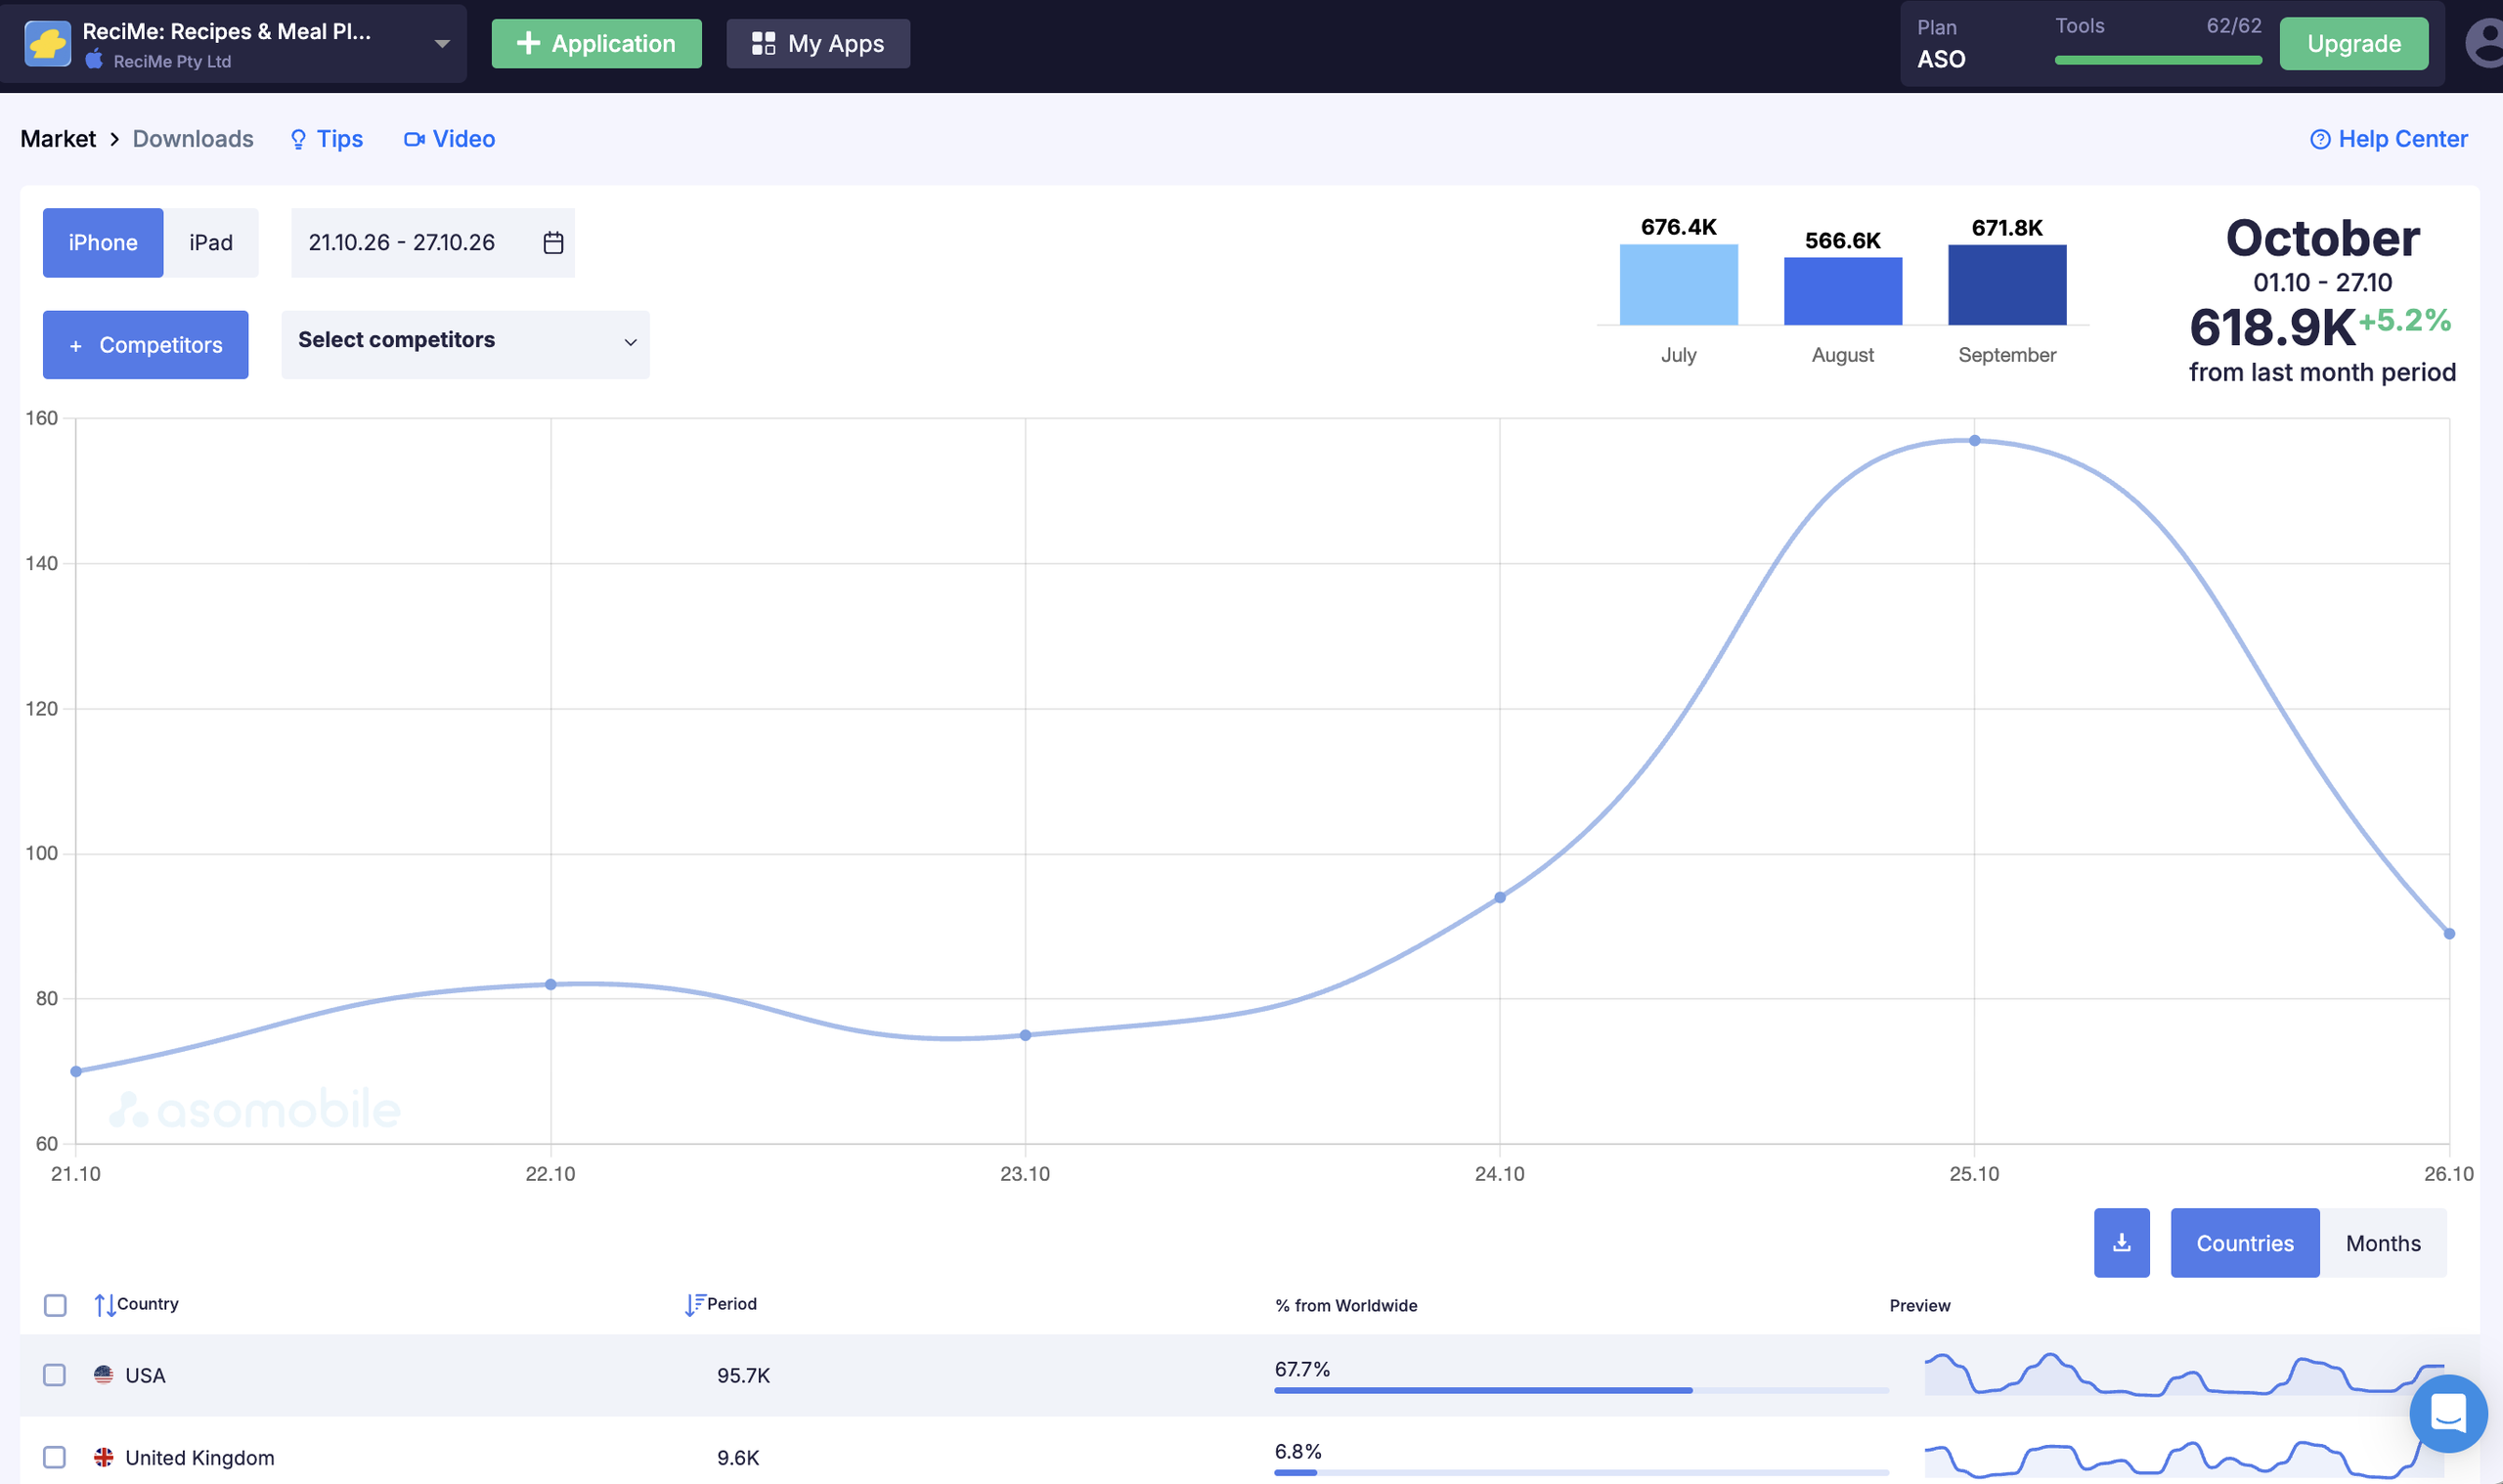The image size is (2503, 1484).
Task: Open the calendar picker icon
Action: pyautogui.click(x=553, y=243)
